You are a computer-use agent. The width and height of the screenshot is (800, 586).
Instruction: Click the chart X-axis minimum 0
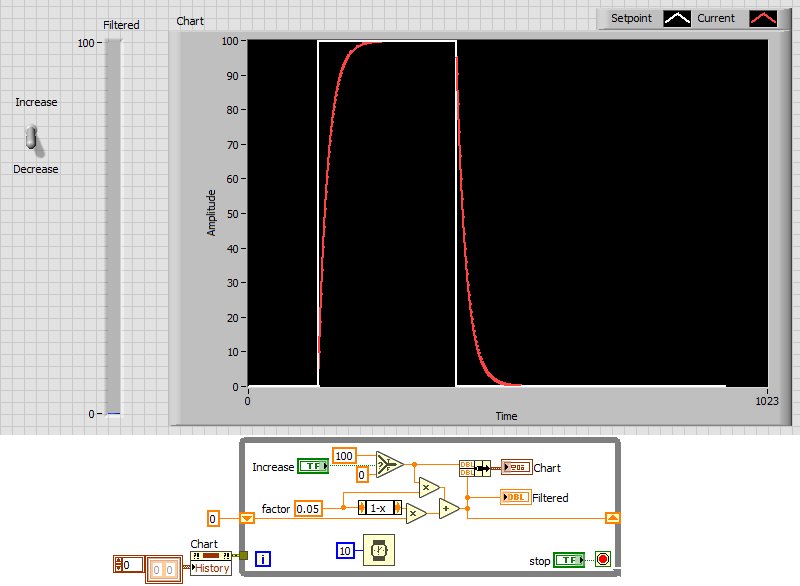(x=247, y=401)
